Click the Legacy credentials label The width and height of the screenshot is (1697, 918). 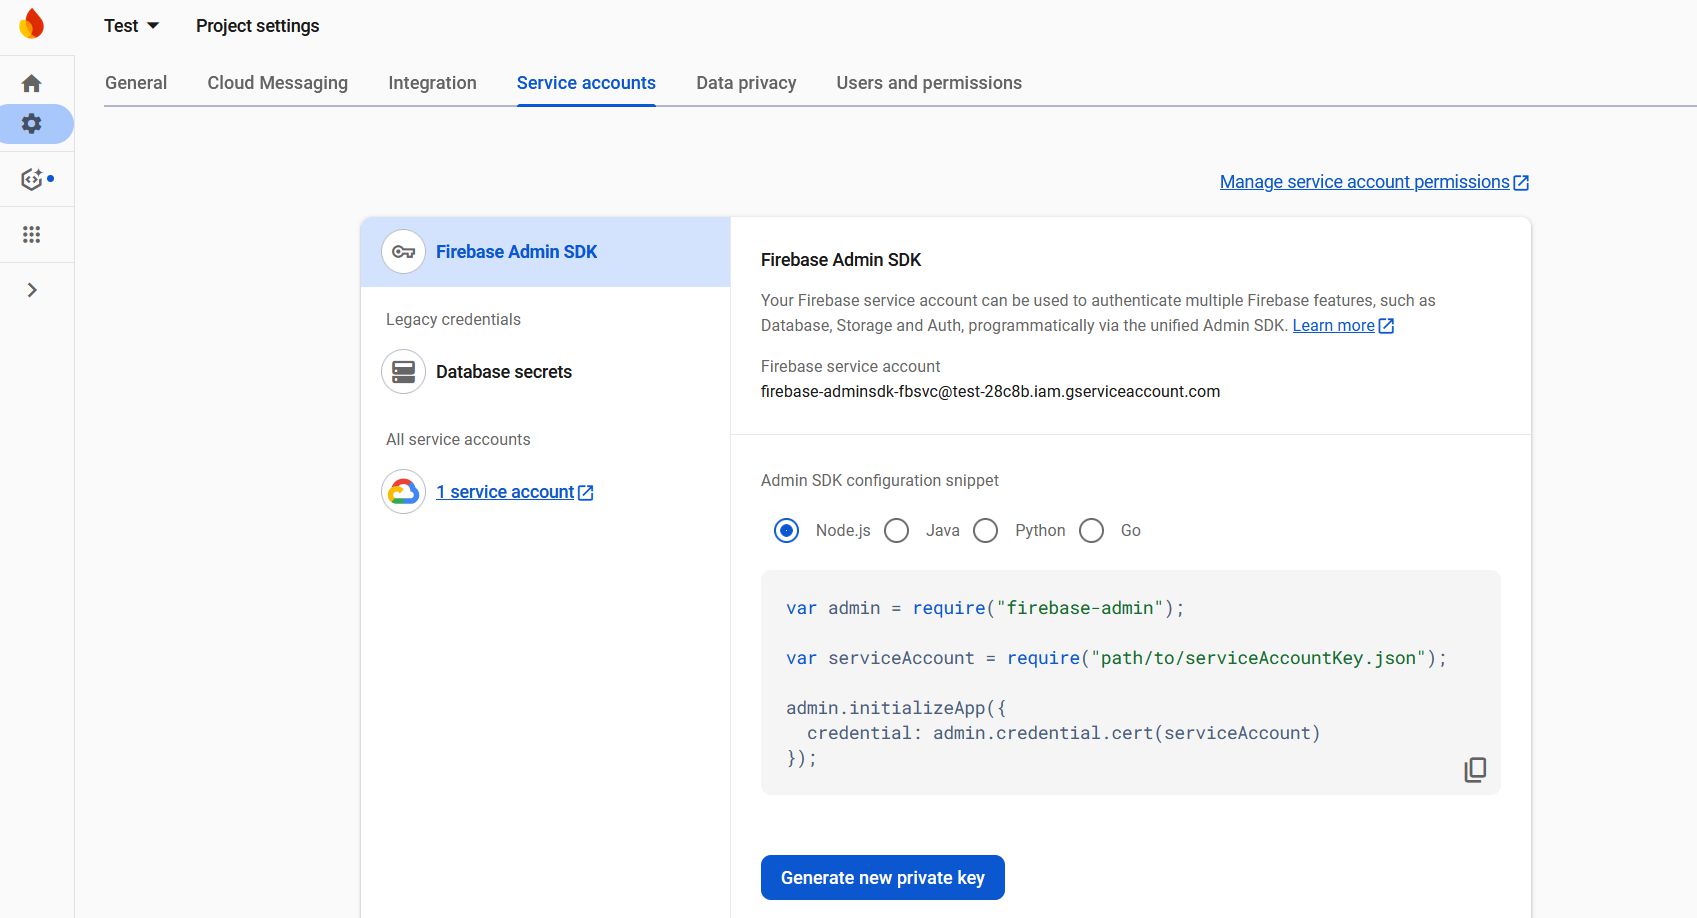pos(453,320)
